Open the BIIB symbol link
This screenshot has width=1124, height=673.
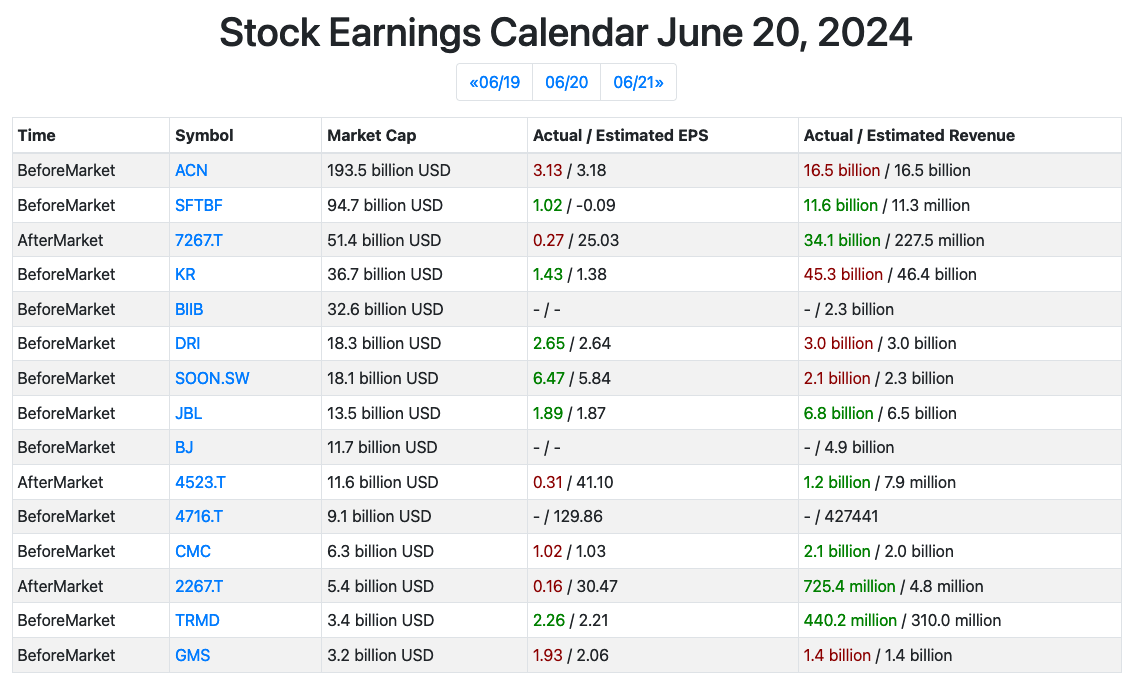[x=189, y=310]
